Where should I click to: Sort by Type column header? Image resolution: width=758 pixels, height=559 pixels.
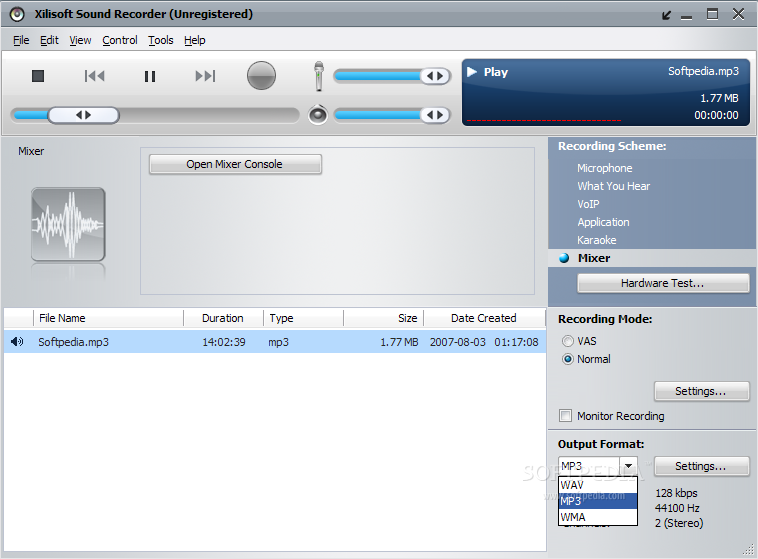pyautogui.click(x=304, y=318)
